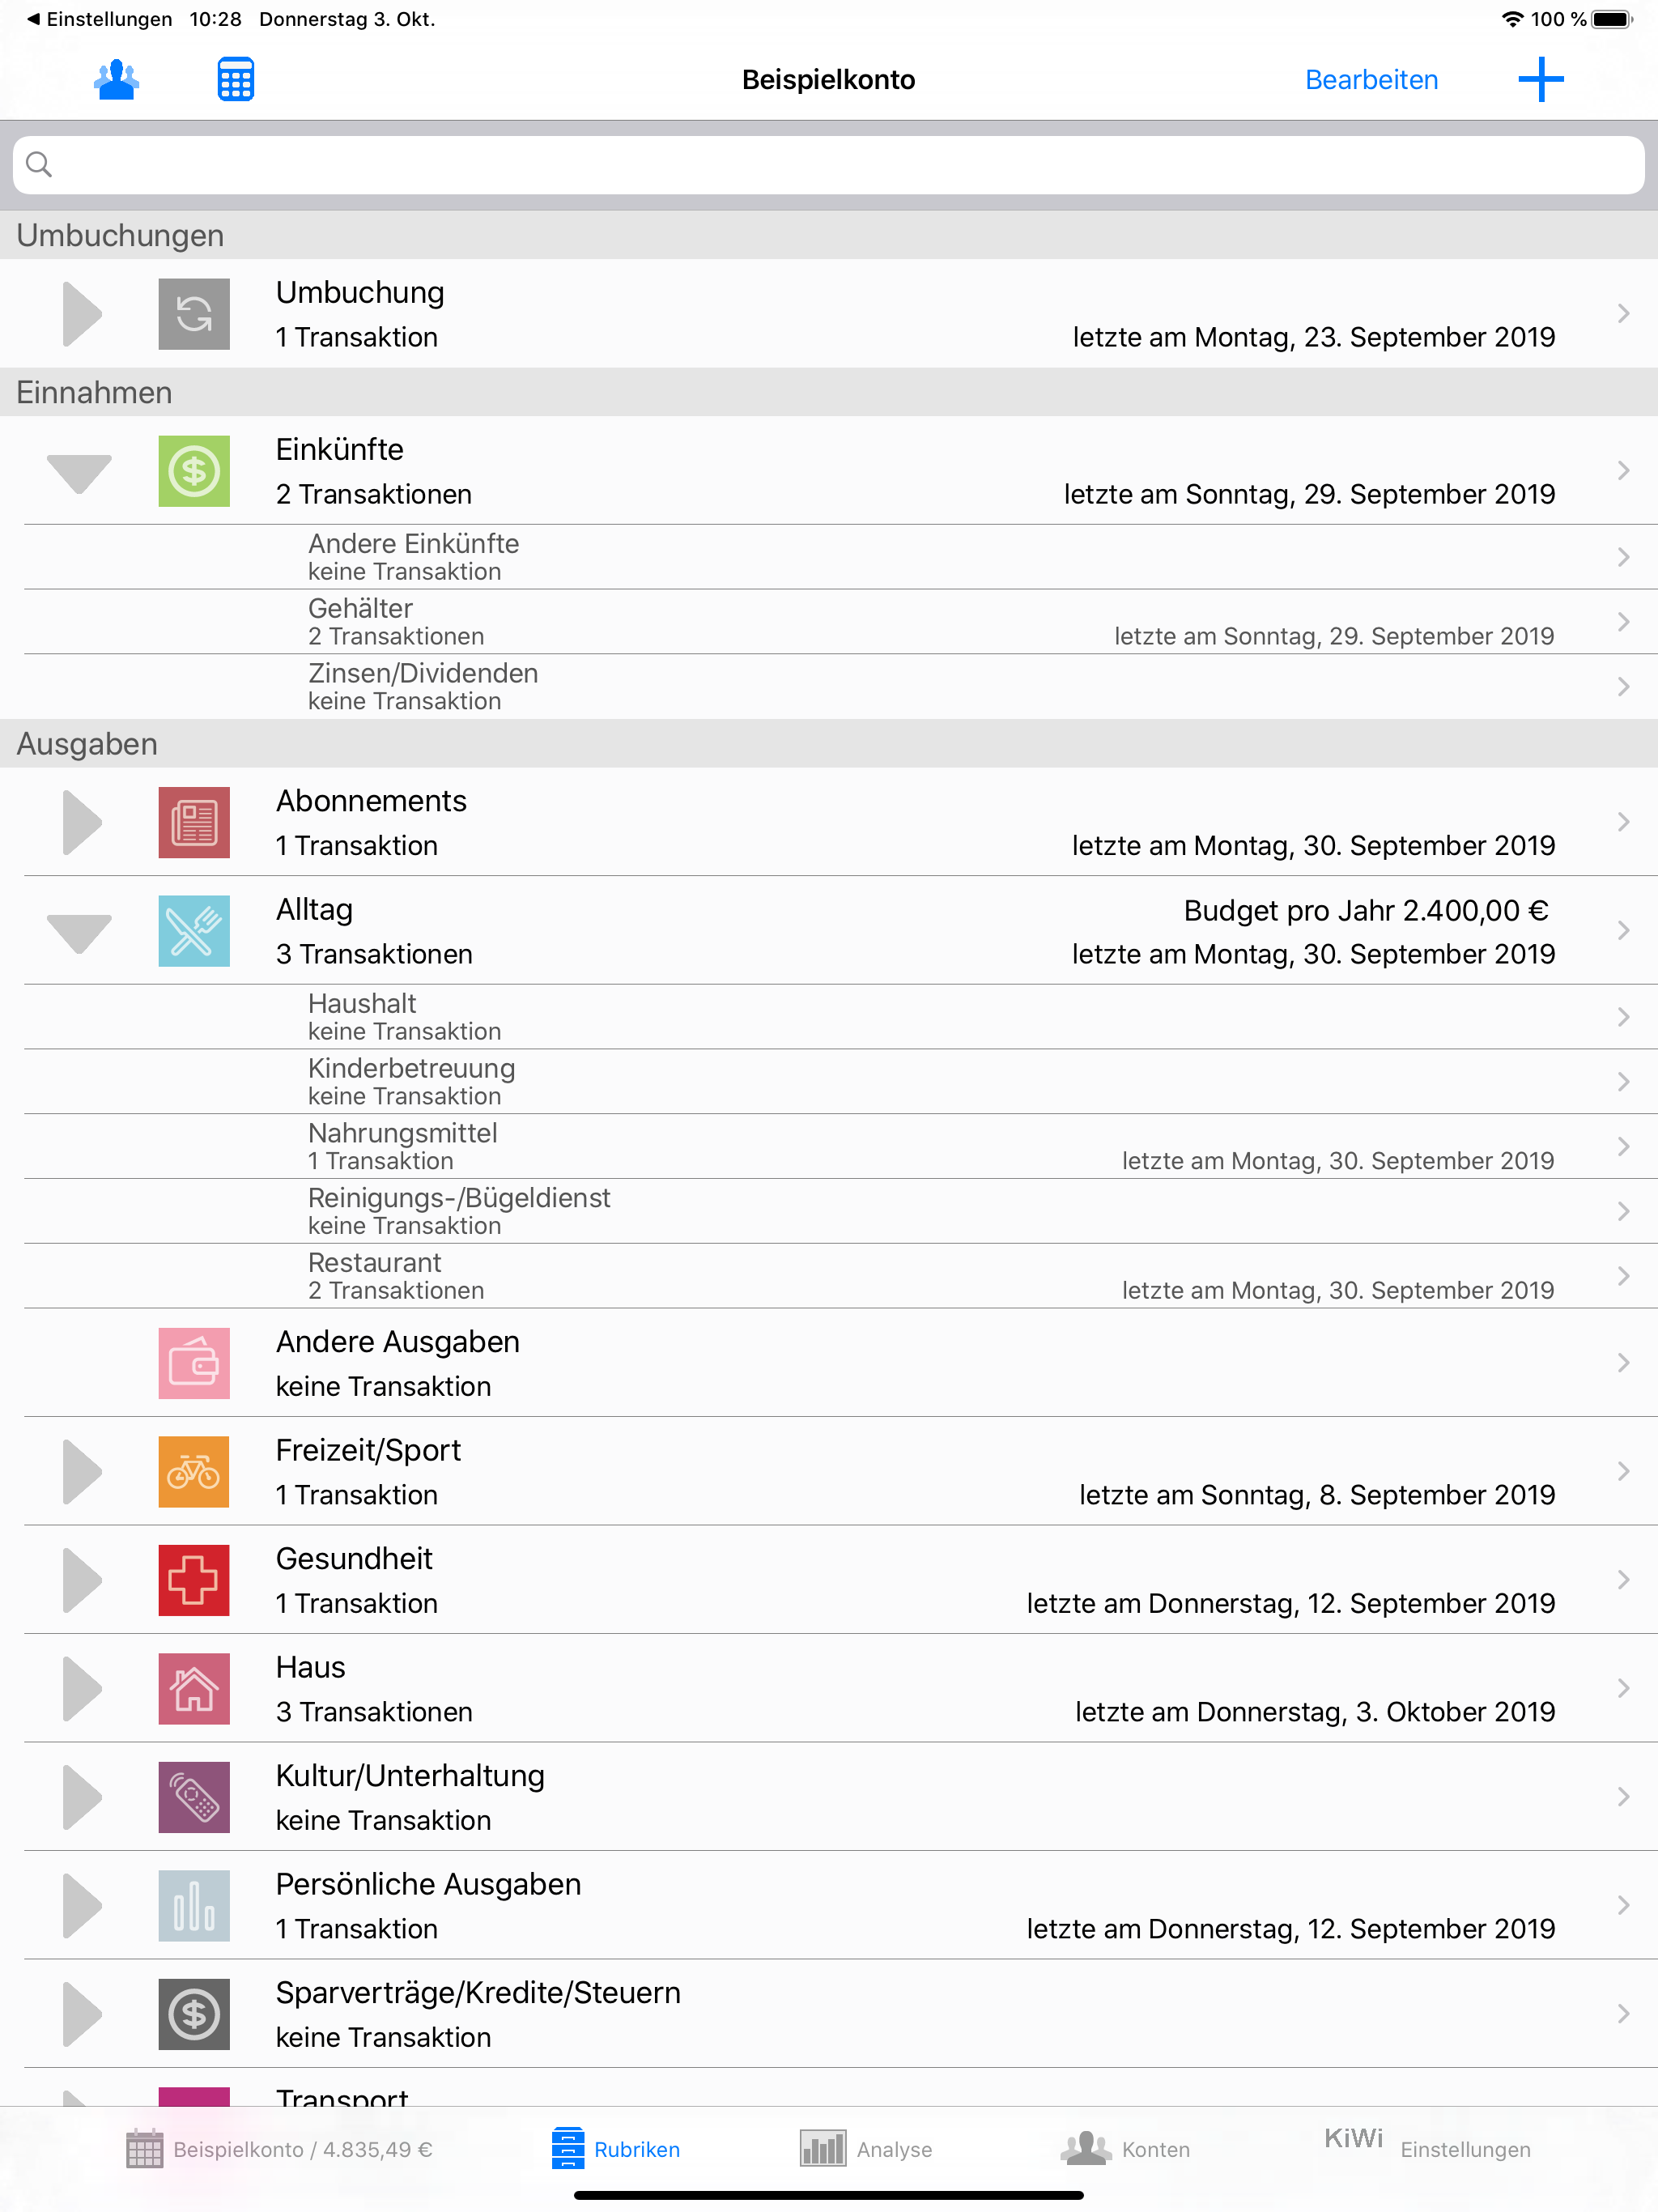Collapse the Alltag category

tap(79, 931)
